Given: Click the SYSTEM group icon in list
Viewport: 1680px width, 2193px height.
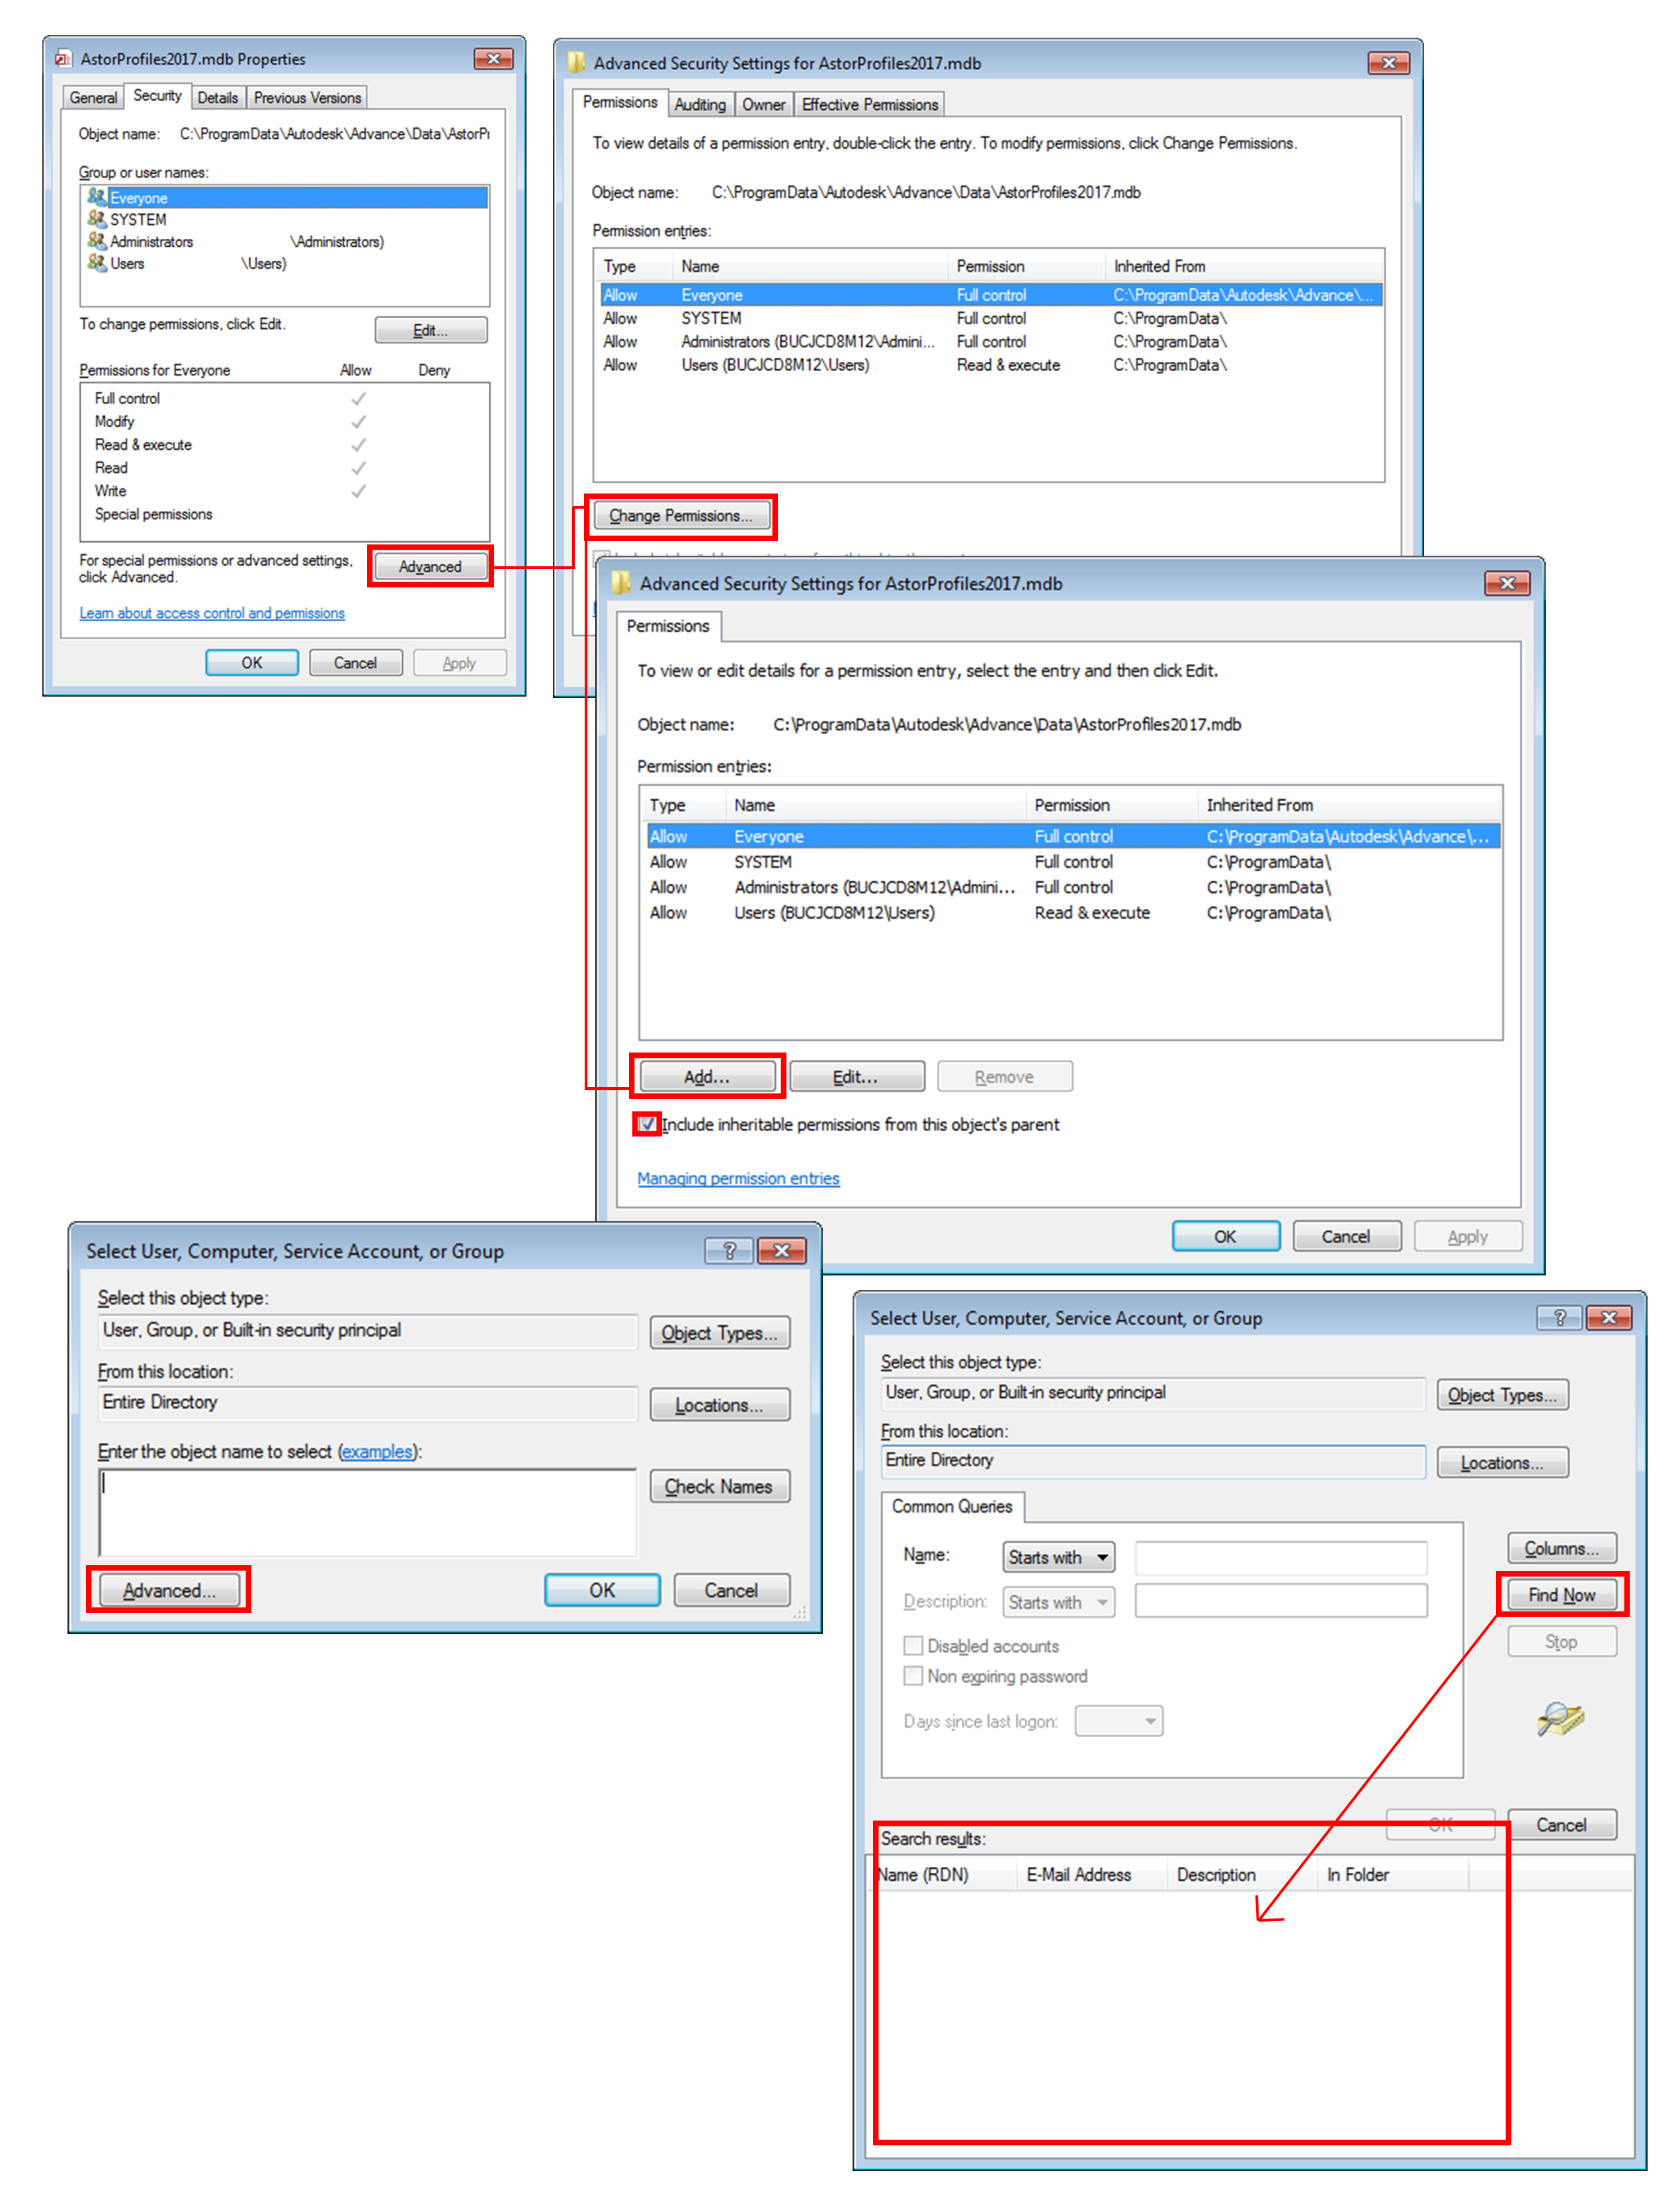Looking at the screenshot, I should point(96,218).
